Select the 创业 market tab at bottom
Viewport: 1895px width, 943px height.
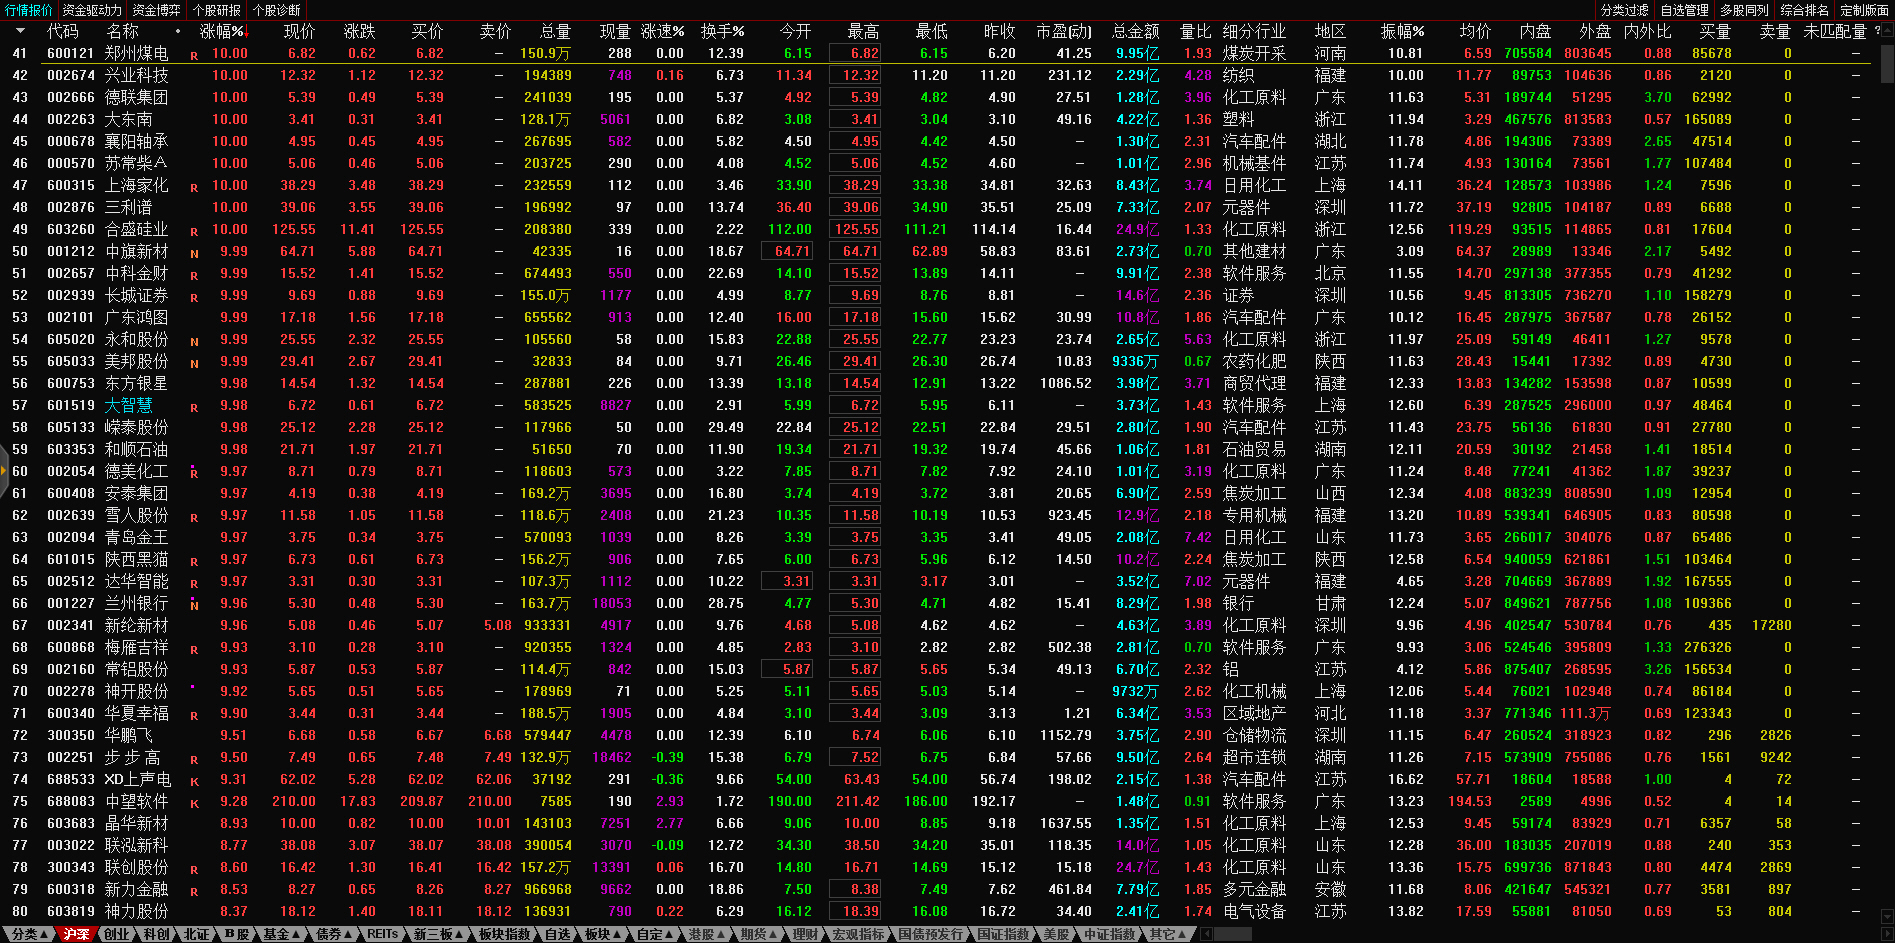coord(117,934)
